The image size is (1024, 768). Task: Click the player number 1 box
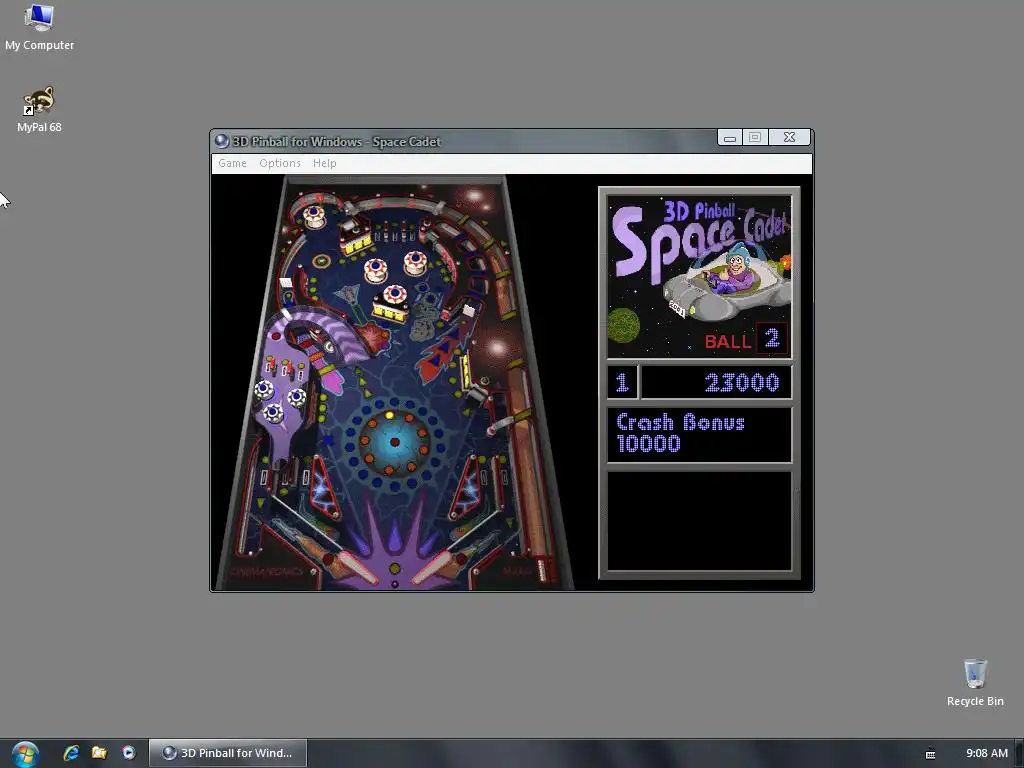[x=622, y=382]
